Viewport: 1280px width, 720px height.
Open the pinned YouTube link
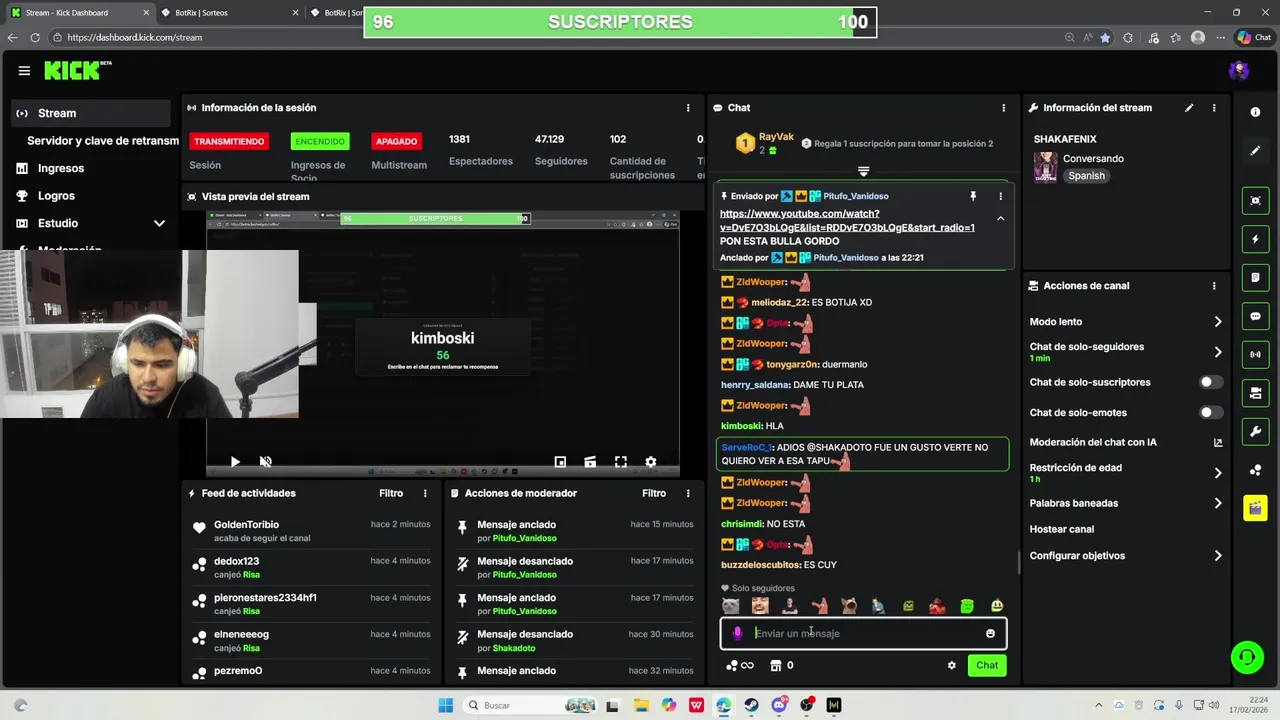coord(847,221)
